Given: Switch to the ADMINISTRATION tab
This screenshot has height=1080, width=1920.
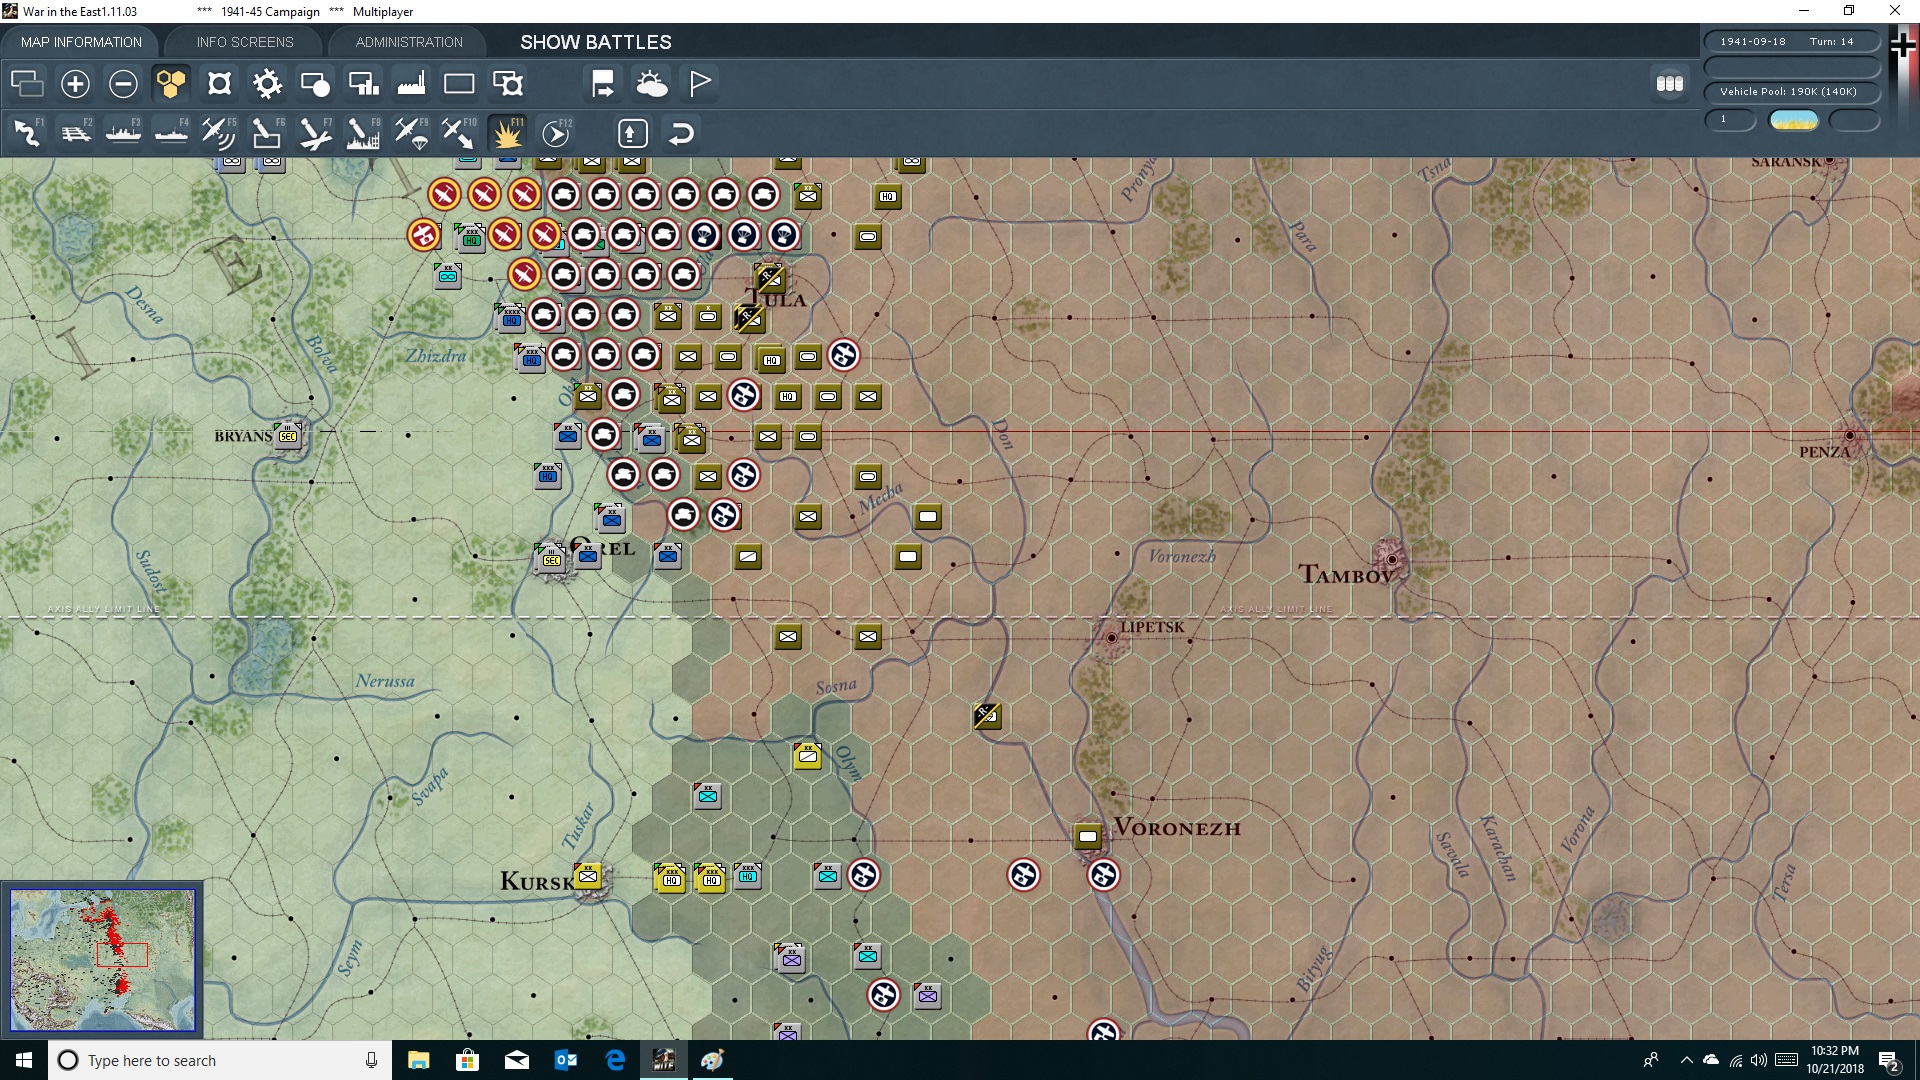Looking at the screenshot, I should (x=407, y=41).
